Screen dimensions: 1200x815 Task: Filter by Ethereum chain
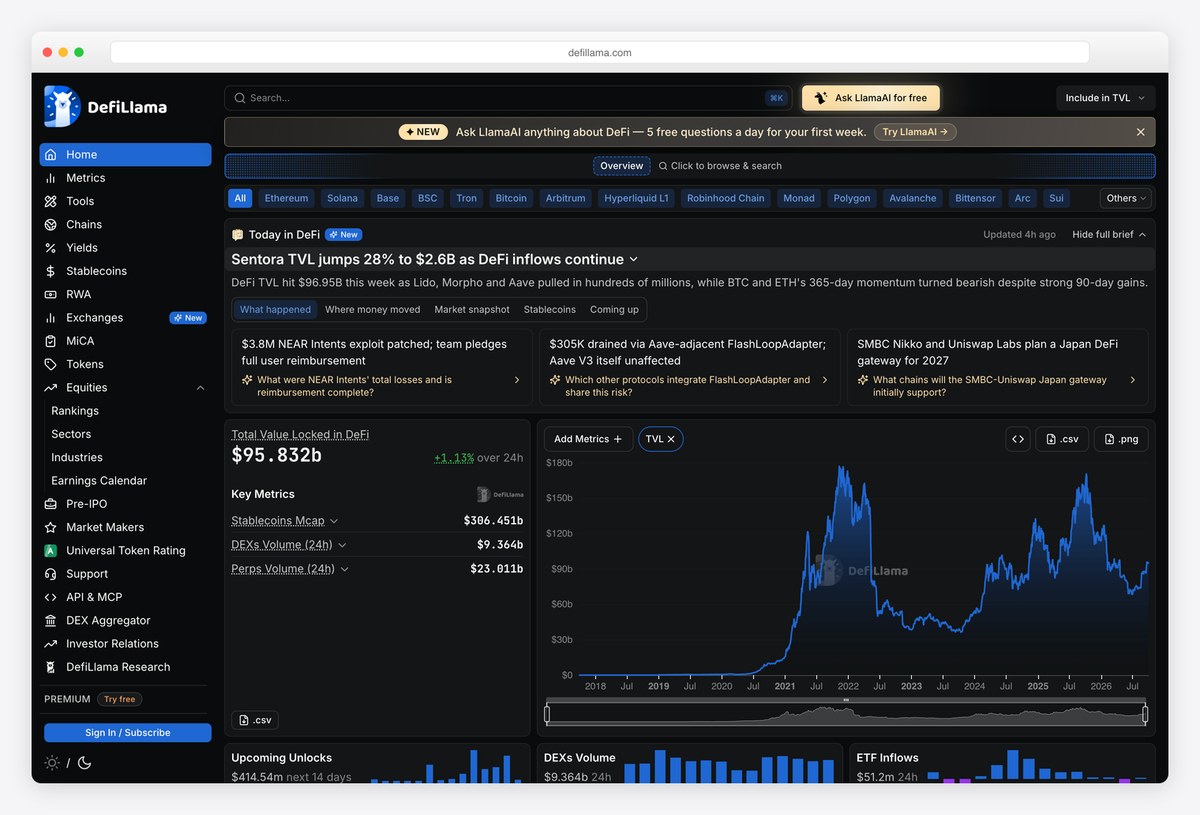pyautogui.click(x=286, y=198)
